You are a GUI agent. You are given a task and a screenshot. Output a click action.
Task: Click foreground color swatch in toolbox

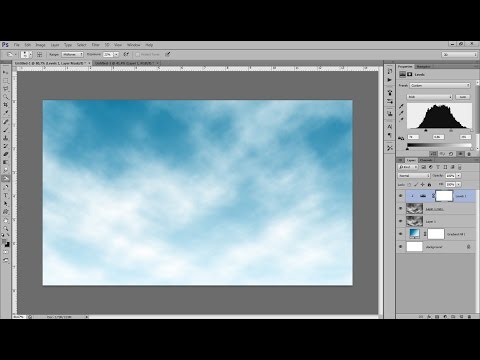(4, 242)
